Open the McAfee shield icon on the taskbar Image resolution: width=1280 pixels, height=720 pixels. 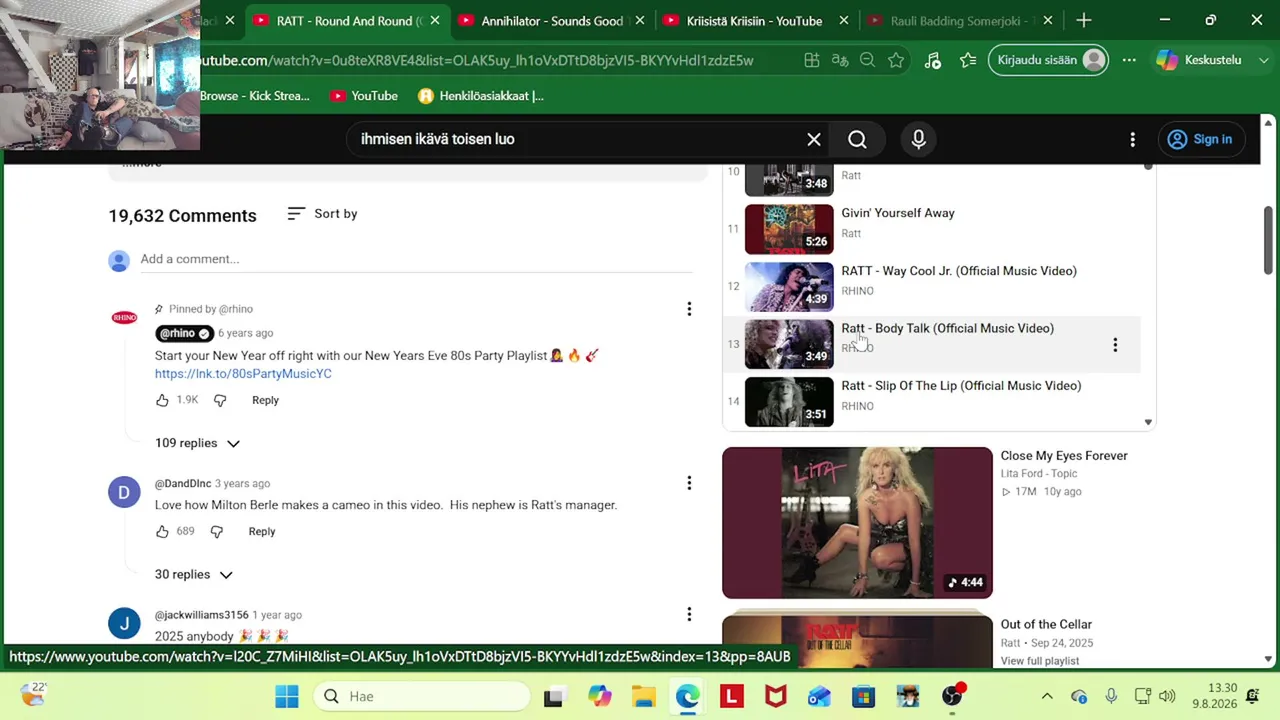point(775,696)
